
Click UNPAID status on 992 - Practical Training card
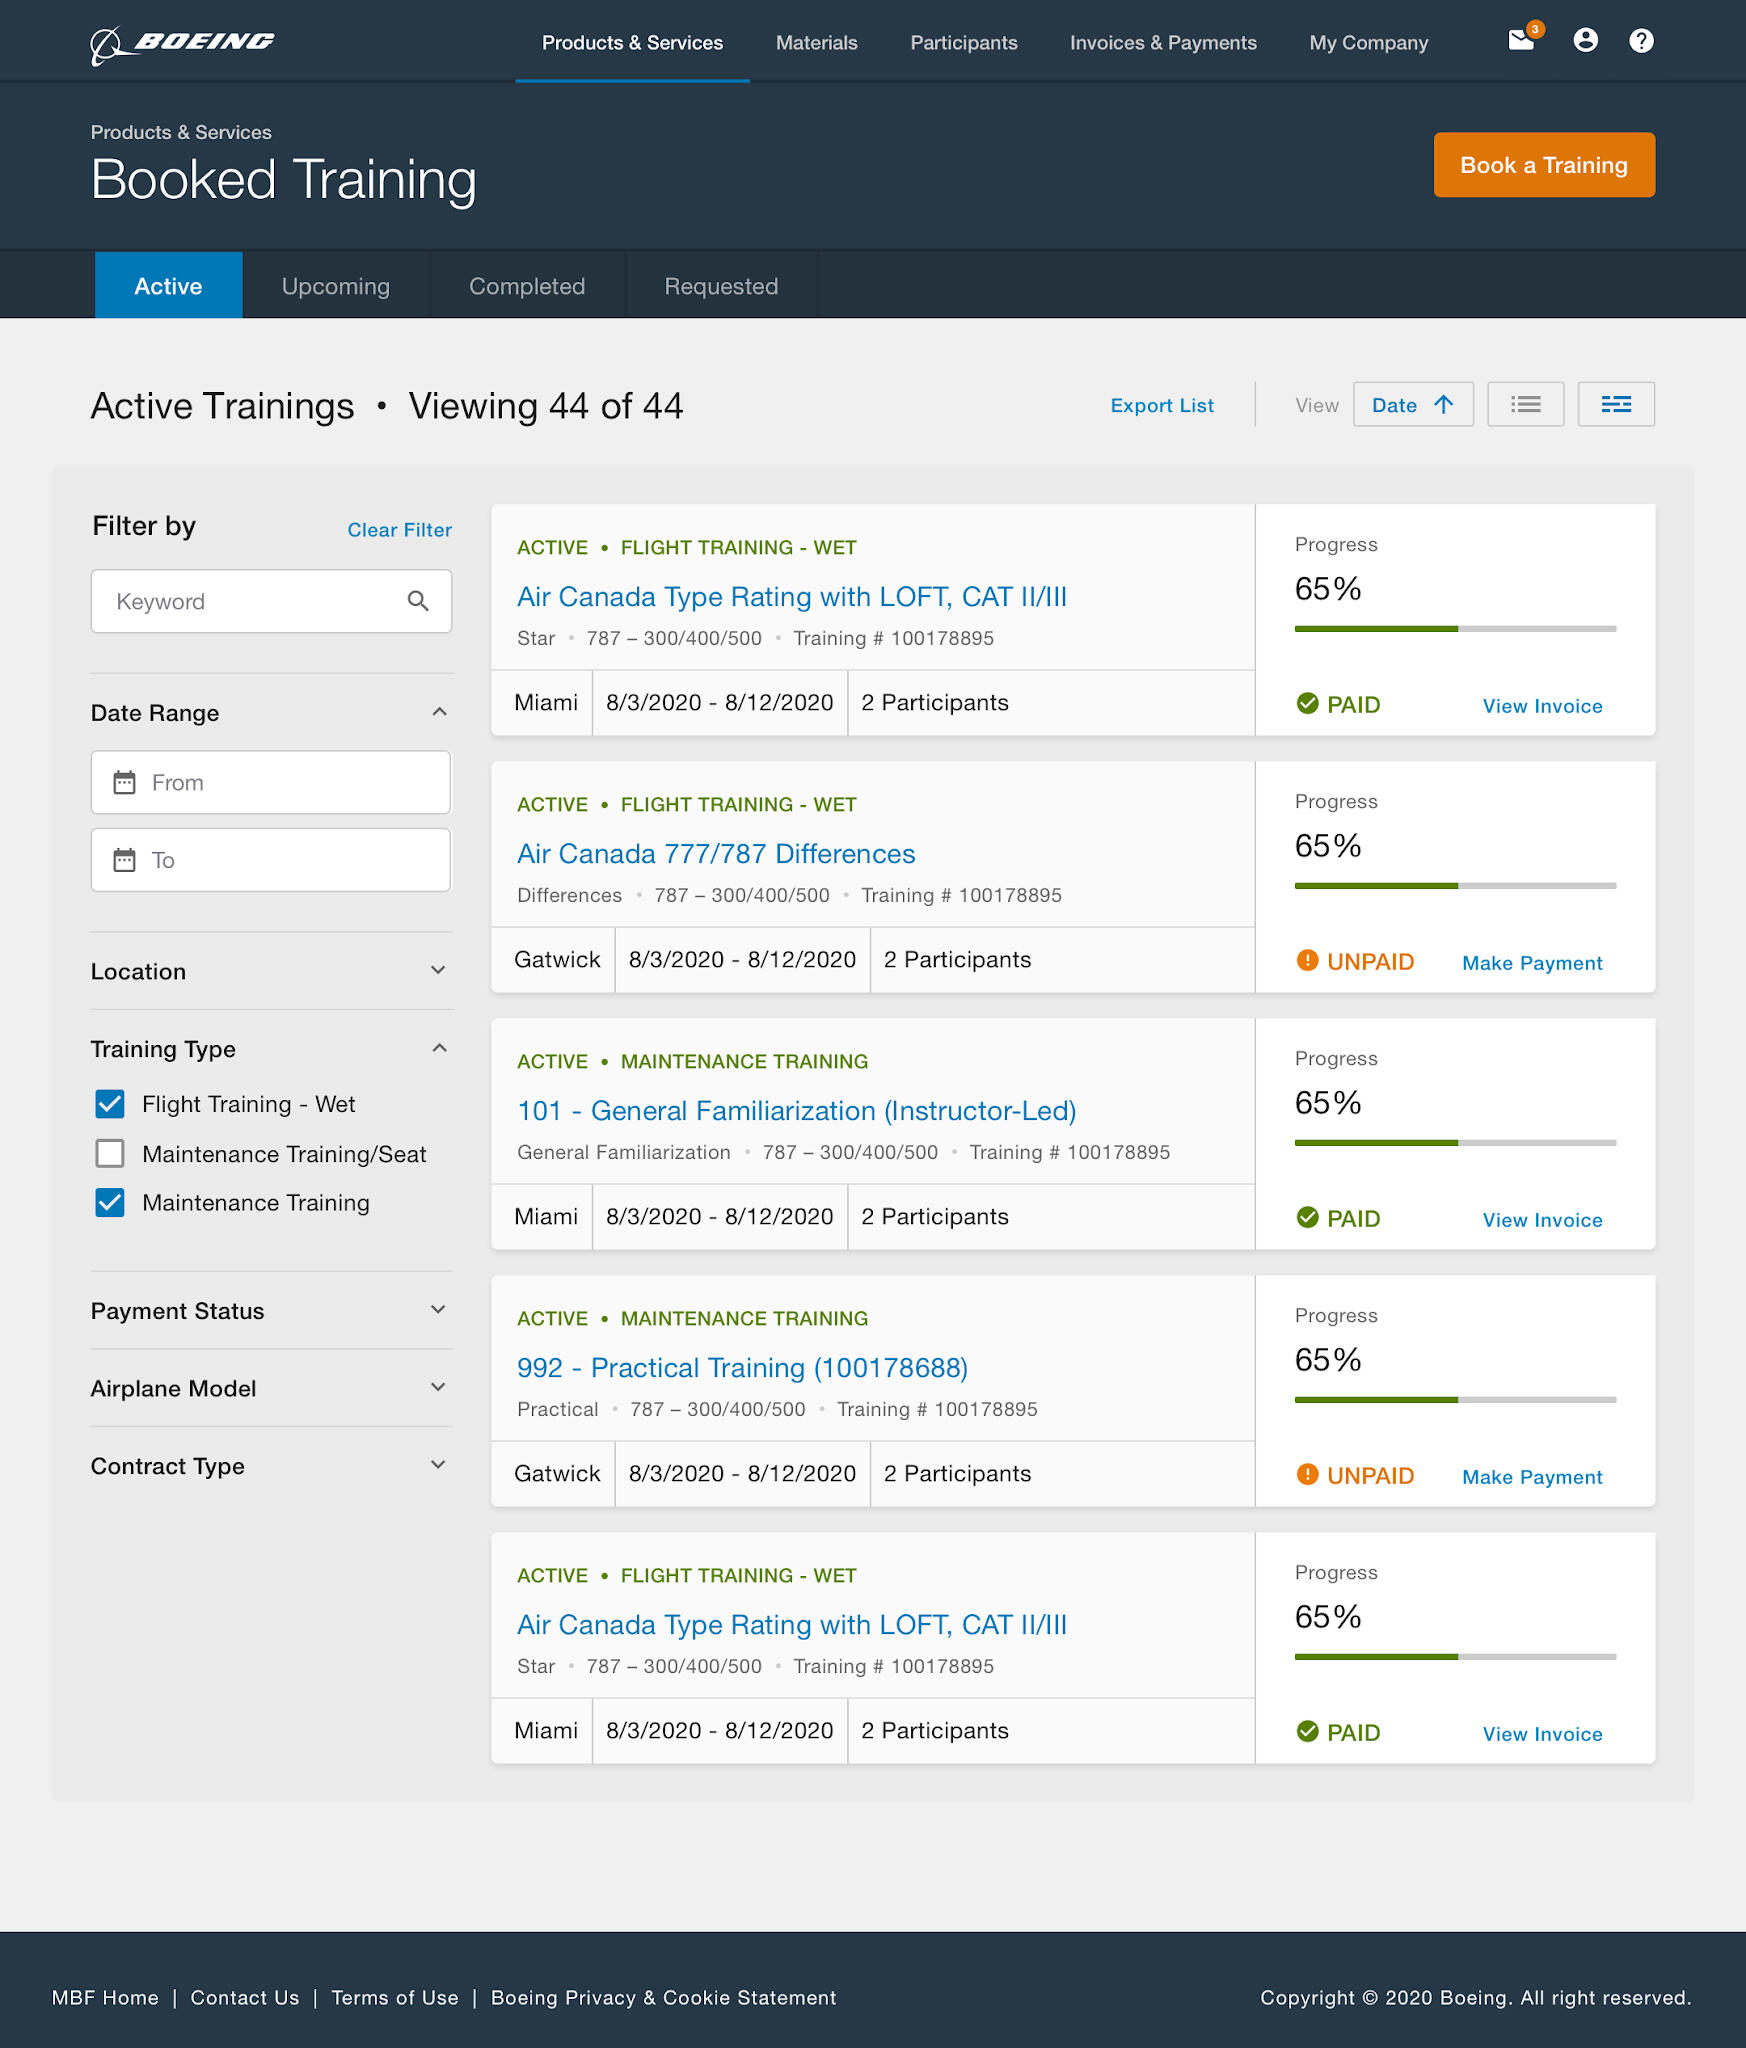click(1355, 1475)
